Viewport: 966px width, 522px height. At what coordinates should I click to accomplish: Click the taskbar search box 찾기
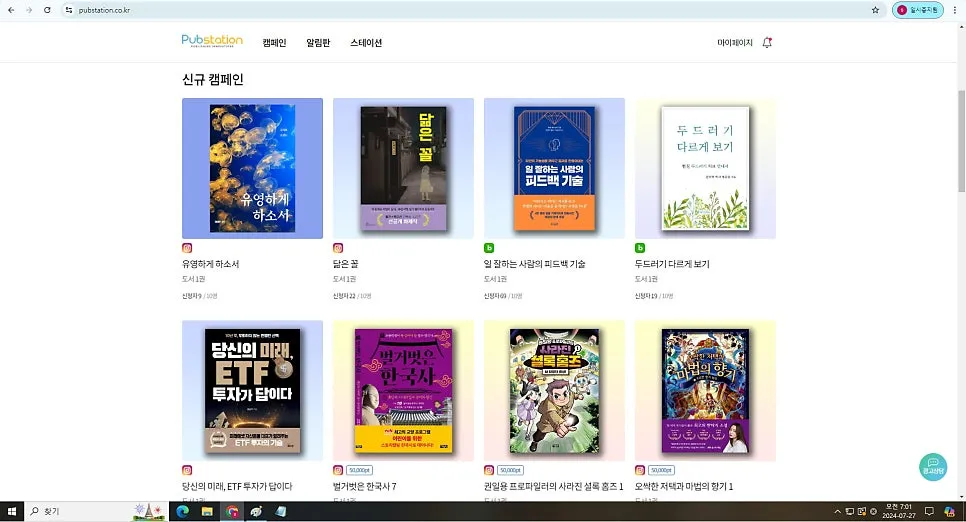coord(95,512)
